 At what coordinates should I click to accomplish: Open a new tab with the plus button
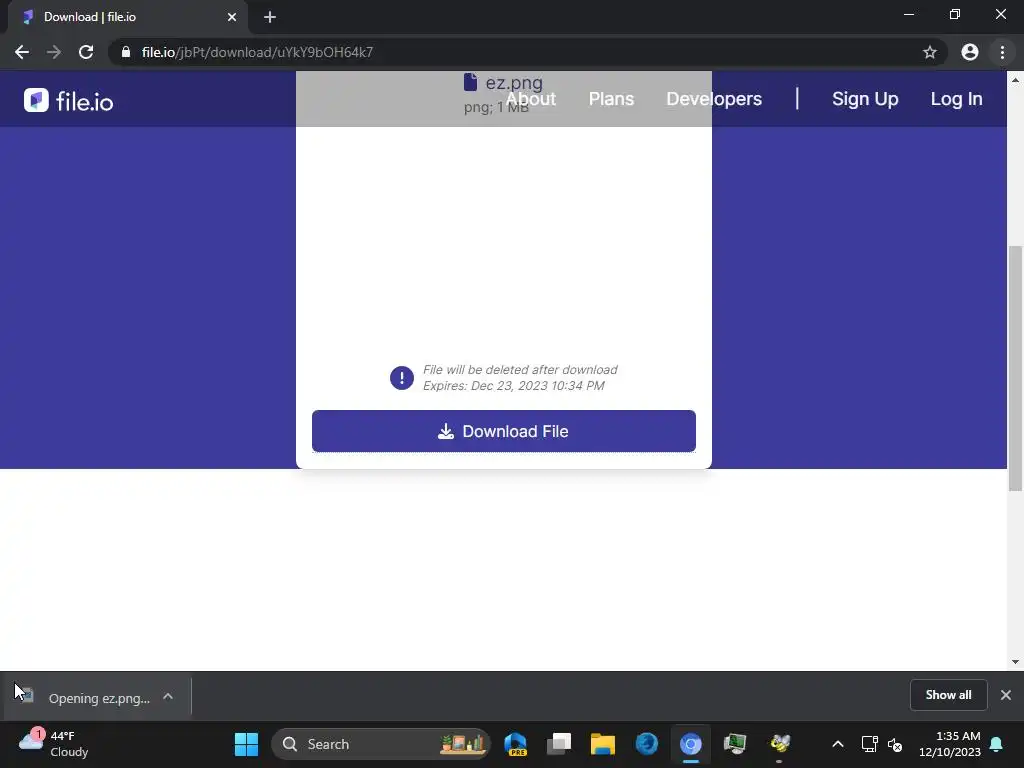tap(270, 17)
